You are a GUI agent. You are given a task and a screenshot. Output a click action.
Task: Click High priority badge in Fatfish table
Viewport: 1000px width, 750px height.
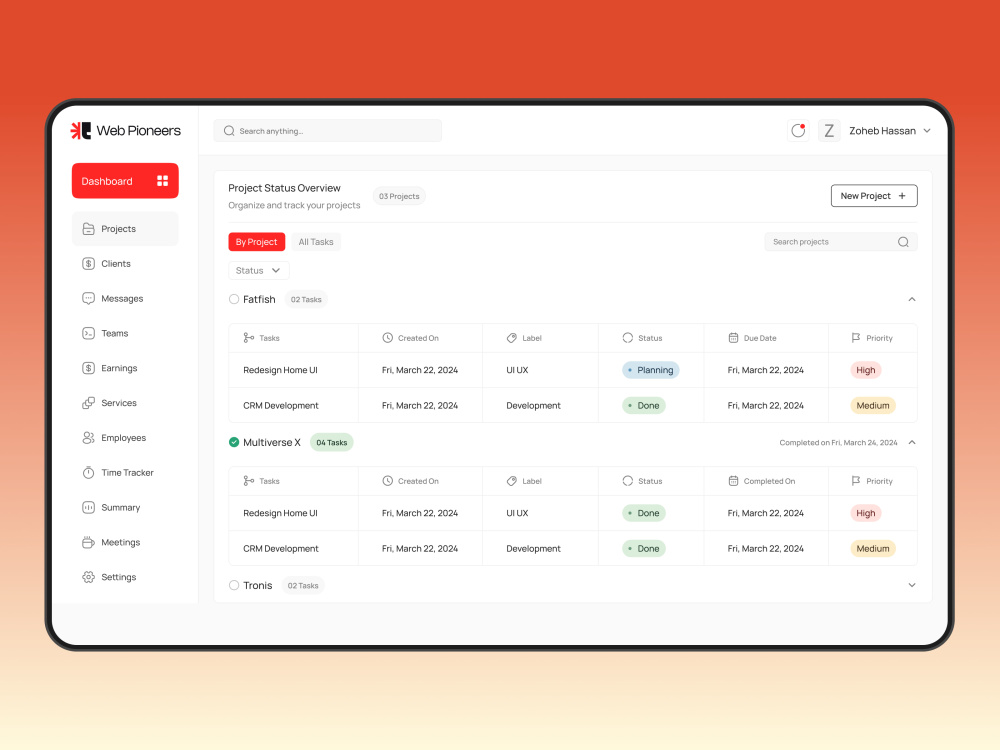pos(865,370)
